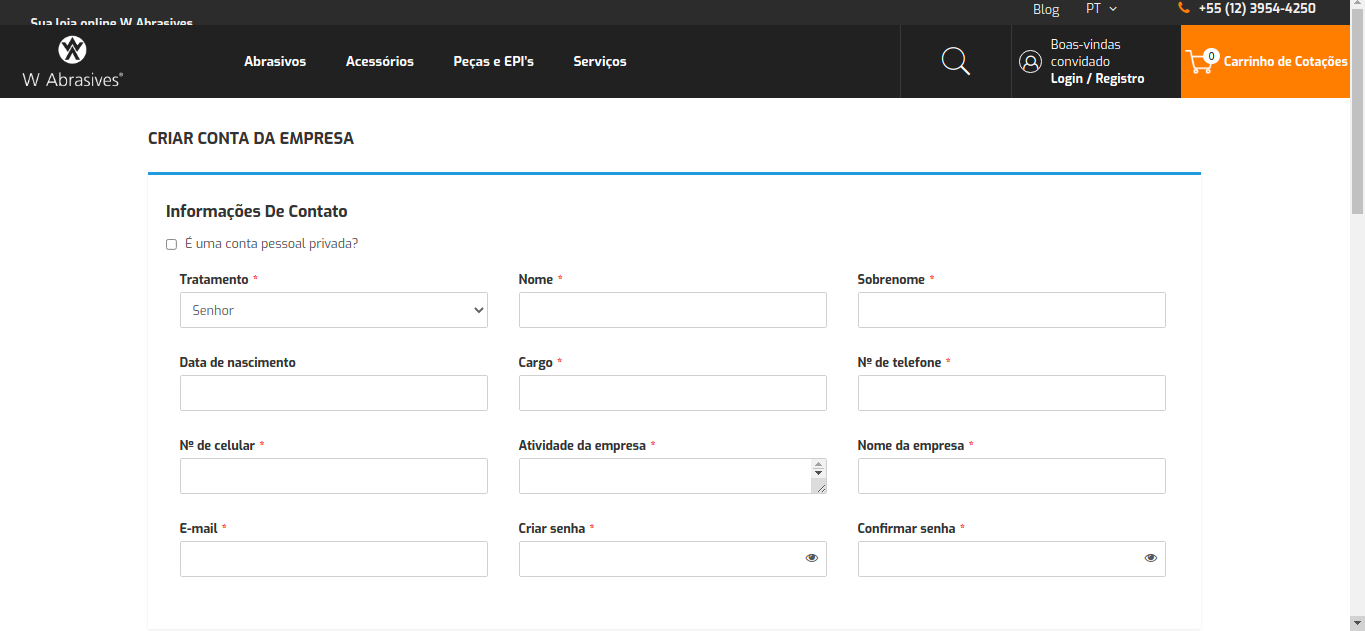This screenshot has height=631, width=1365.
Task: Click the "CRIAR CONTA DA EMPRESA" heading
Action: click(251, 139)
